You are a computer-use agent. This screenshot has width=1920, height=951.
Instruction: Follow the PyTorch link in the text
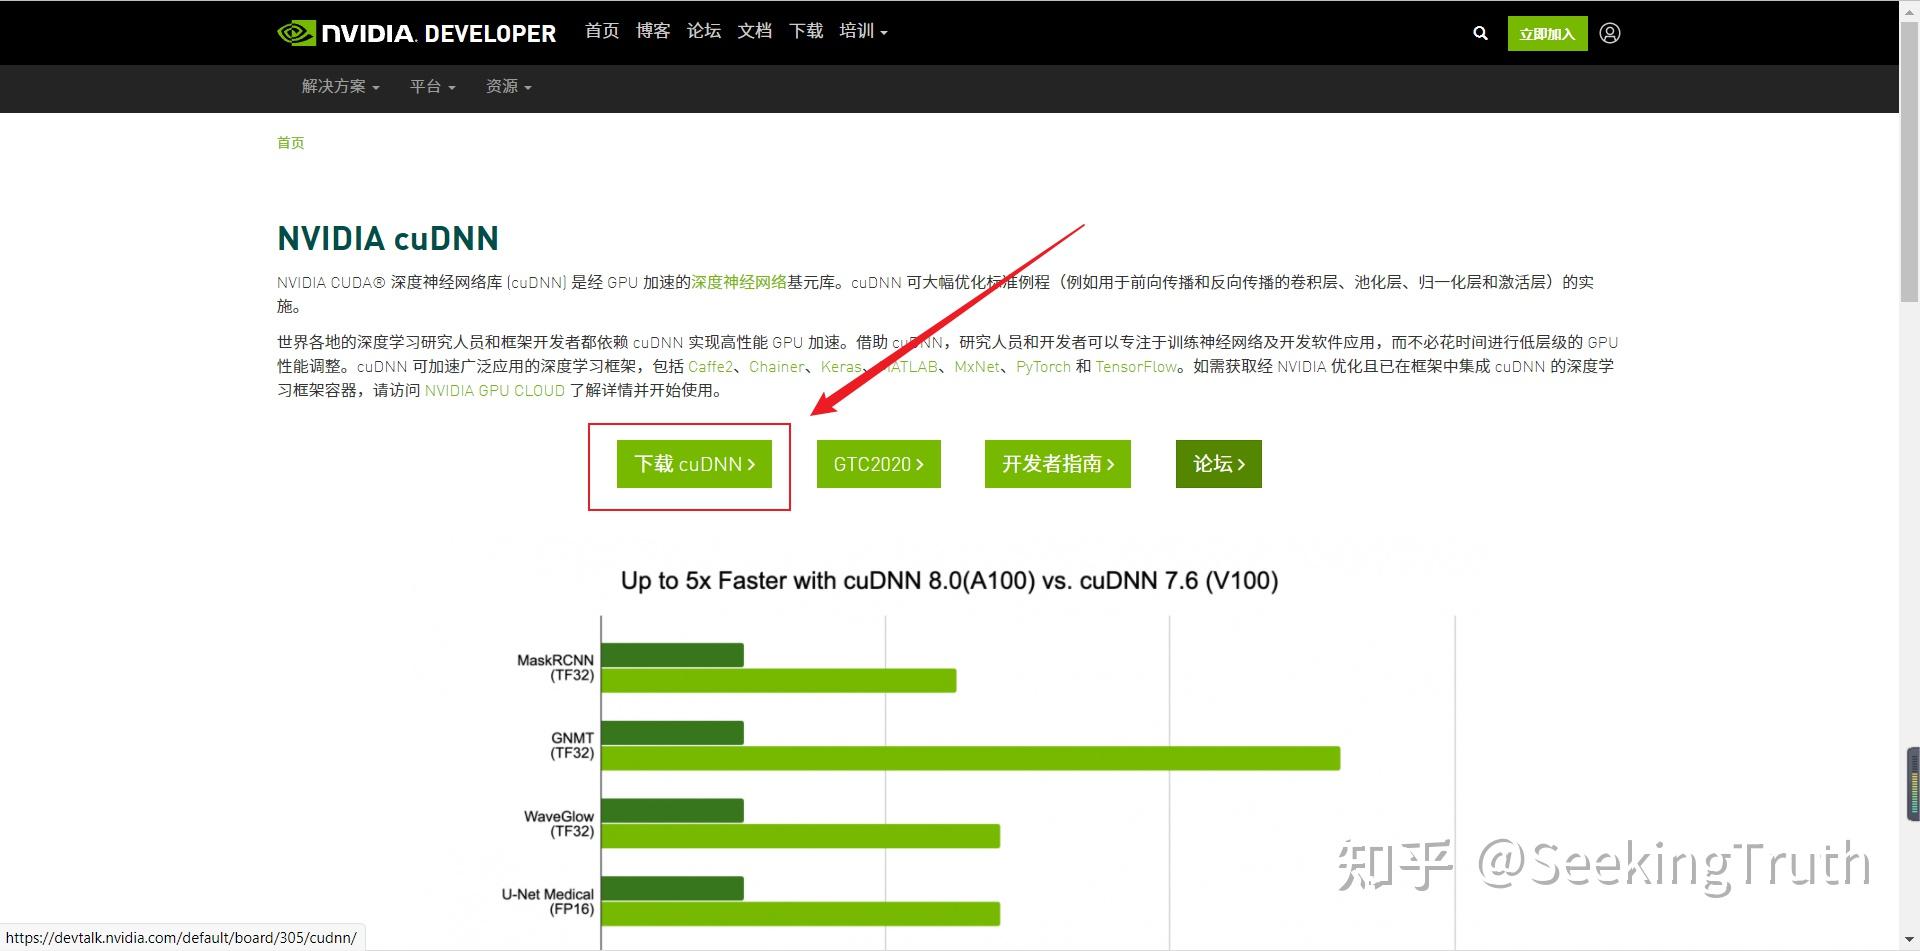tap(1043, 367)
